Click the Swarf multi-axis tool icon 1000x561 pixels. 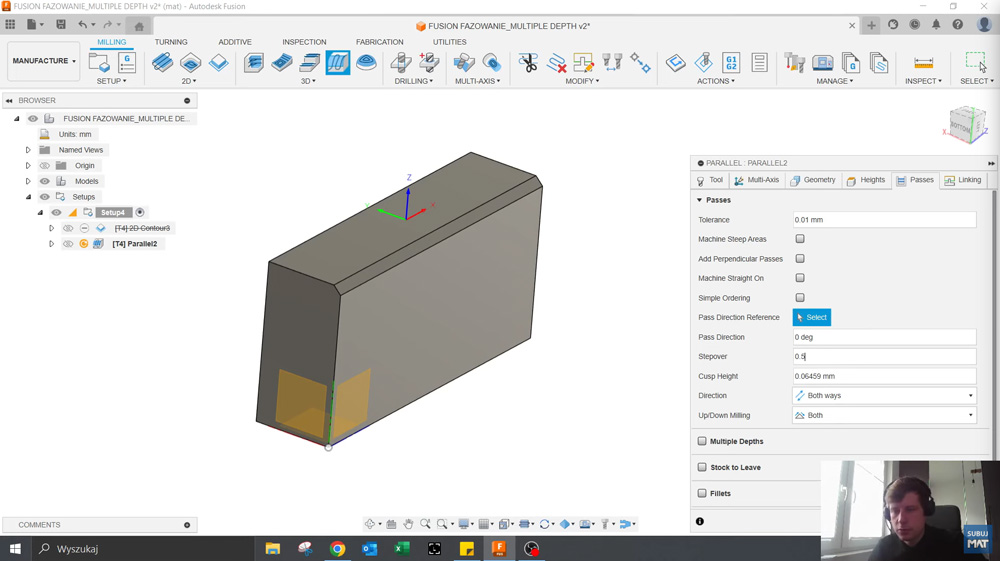464,62
